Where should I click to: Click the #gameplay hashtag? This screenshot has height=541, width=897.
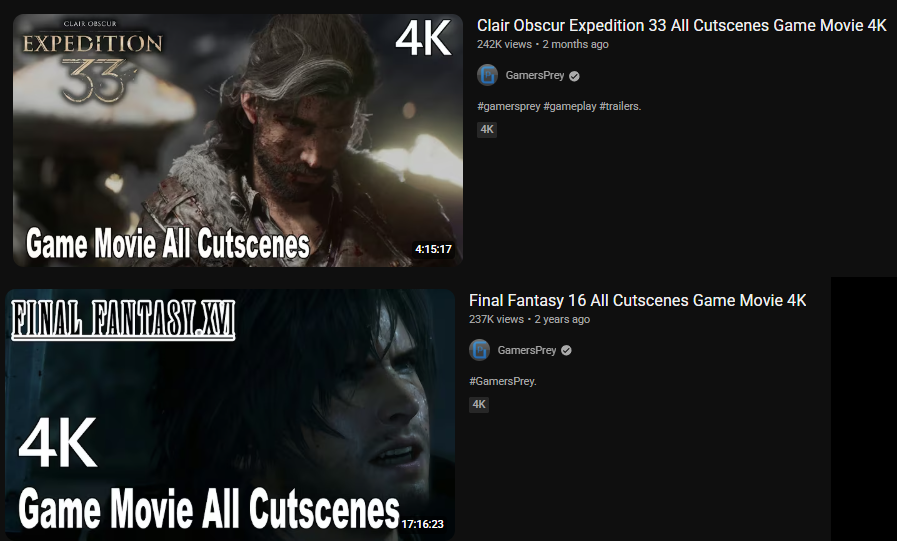click(x=570, y=106)
